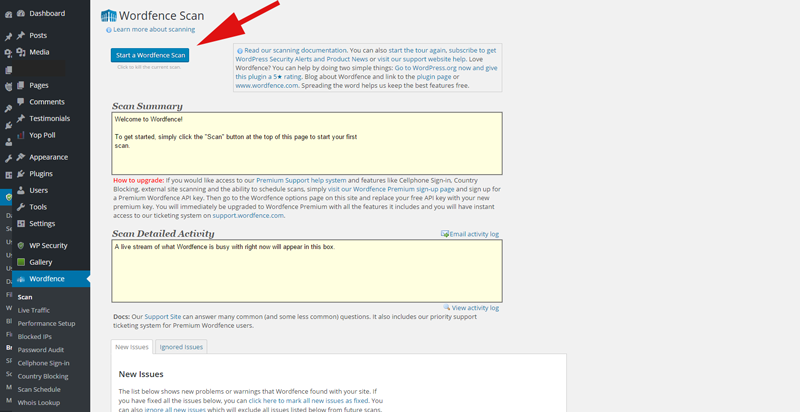The height and width of the screenshot is (412, 800).
Task: Open the Support Site link
Action: (x=163, y=317)
